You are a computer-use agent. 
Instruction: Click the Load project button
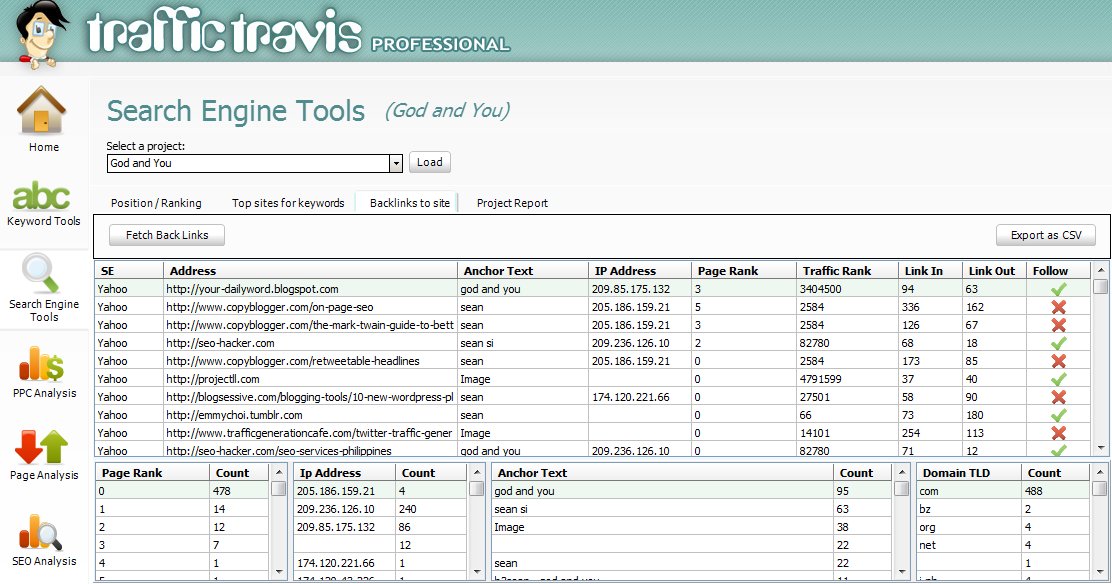pyautogui.click(x=430, y=162)
